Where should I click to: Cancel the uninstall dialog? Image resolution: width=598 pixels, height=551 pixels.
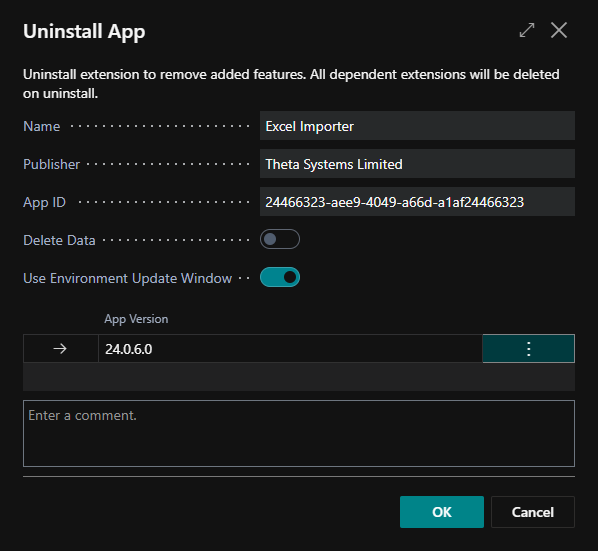coord(533,512)
